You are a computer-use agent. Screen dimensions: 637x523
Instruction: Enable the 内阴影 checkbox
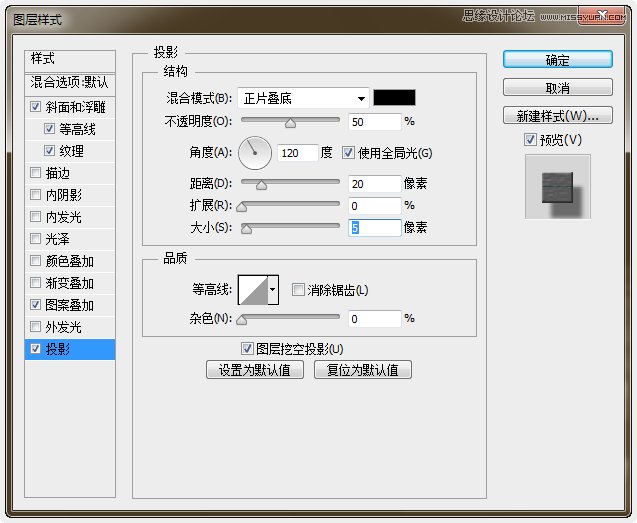(36, 195)
